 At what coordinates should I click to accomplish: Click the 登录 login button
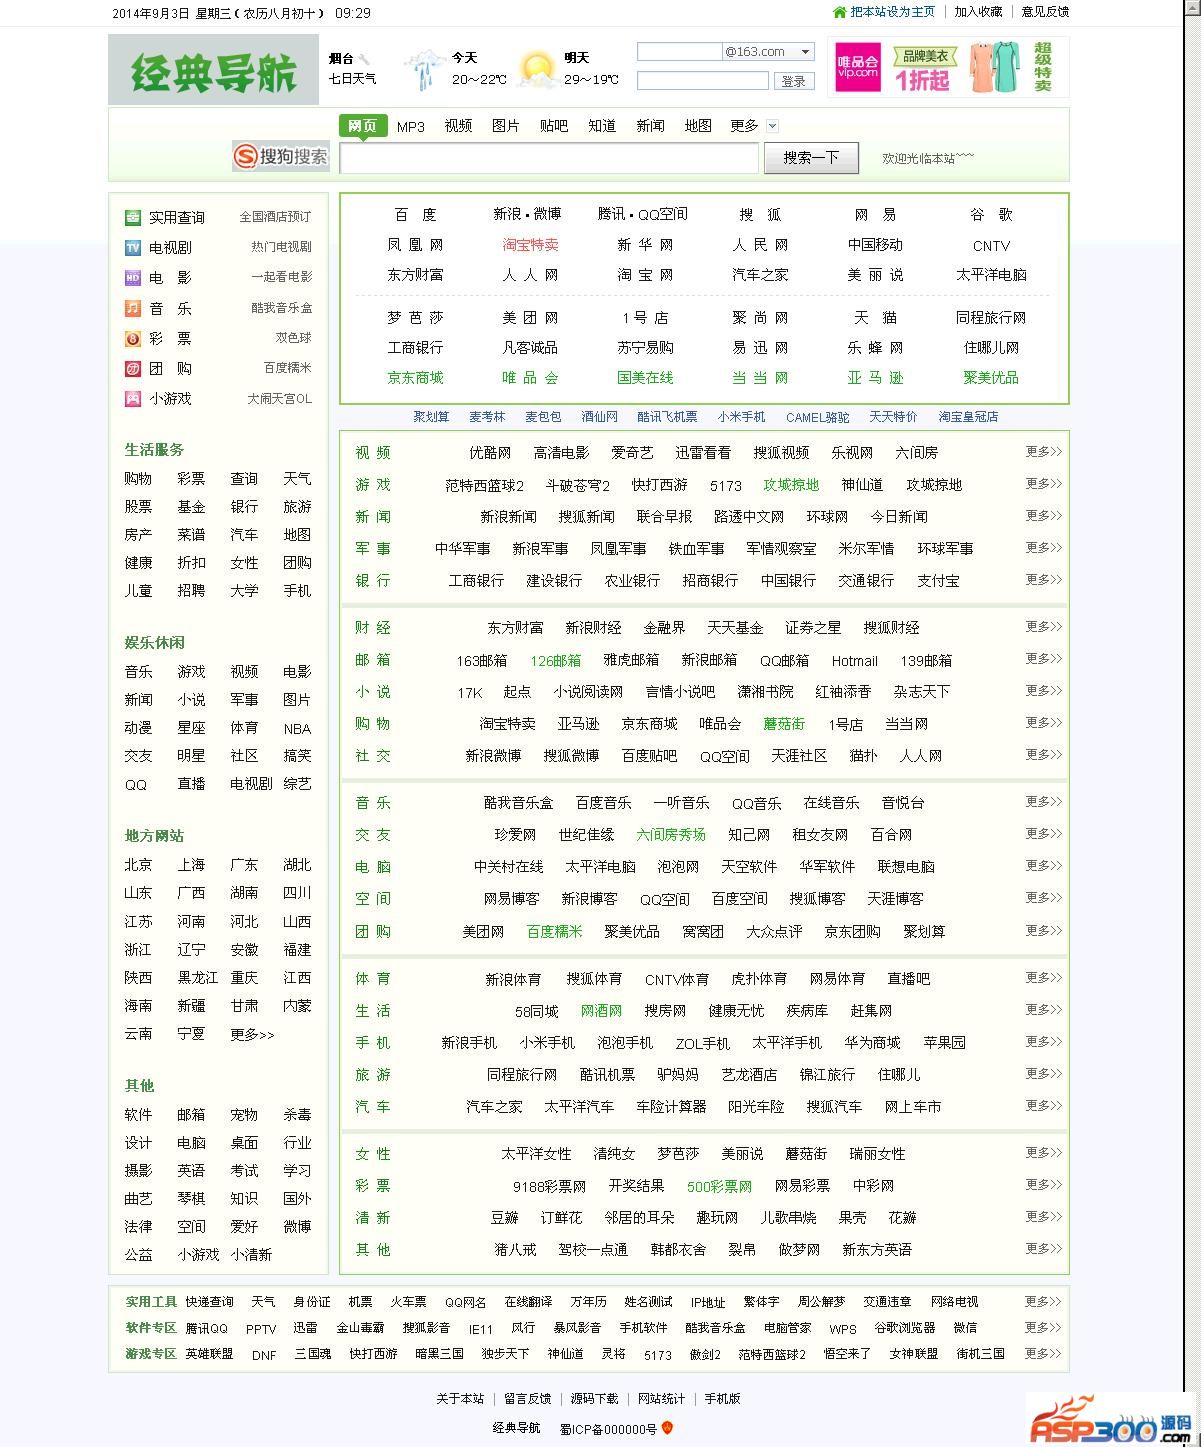pos(793,81)
